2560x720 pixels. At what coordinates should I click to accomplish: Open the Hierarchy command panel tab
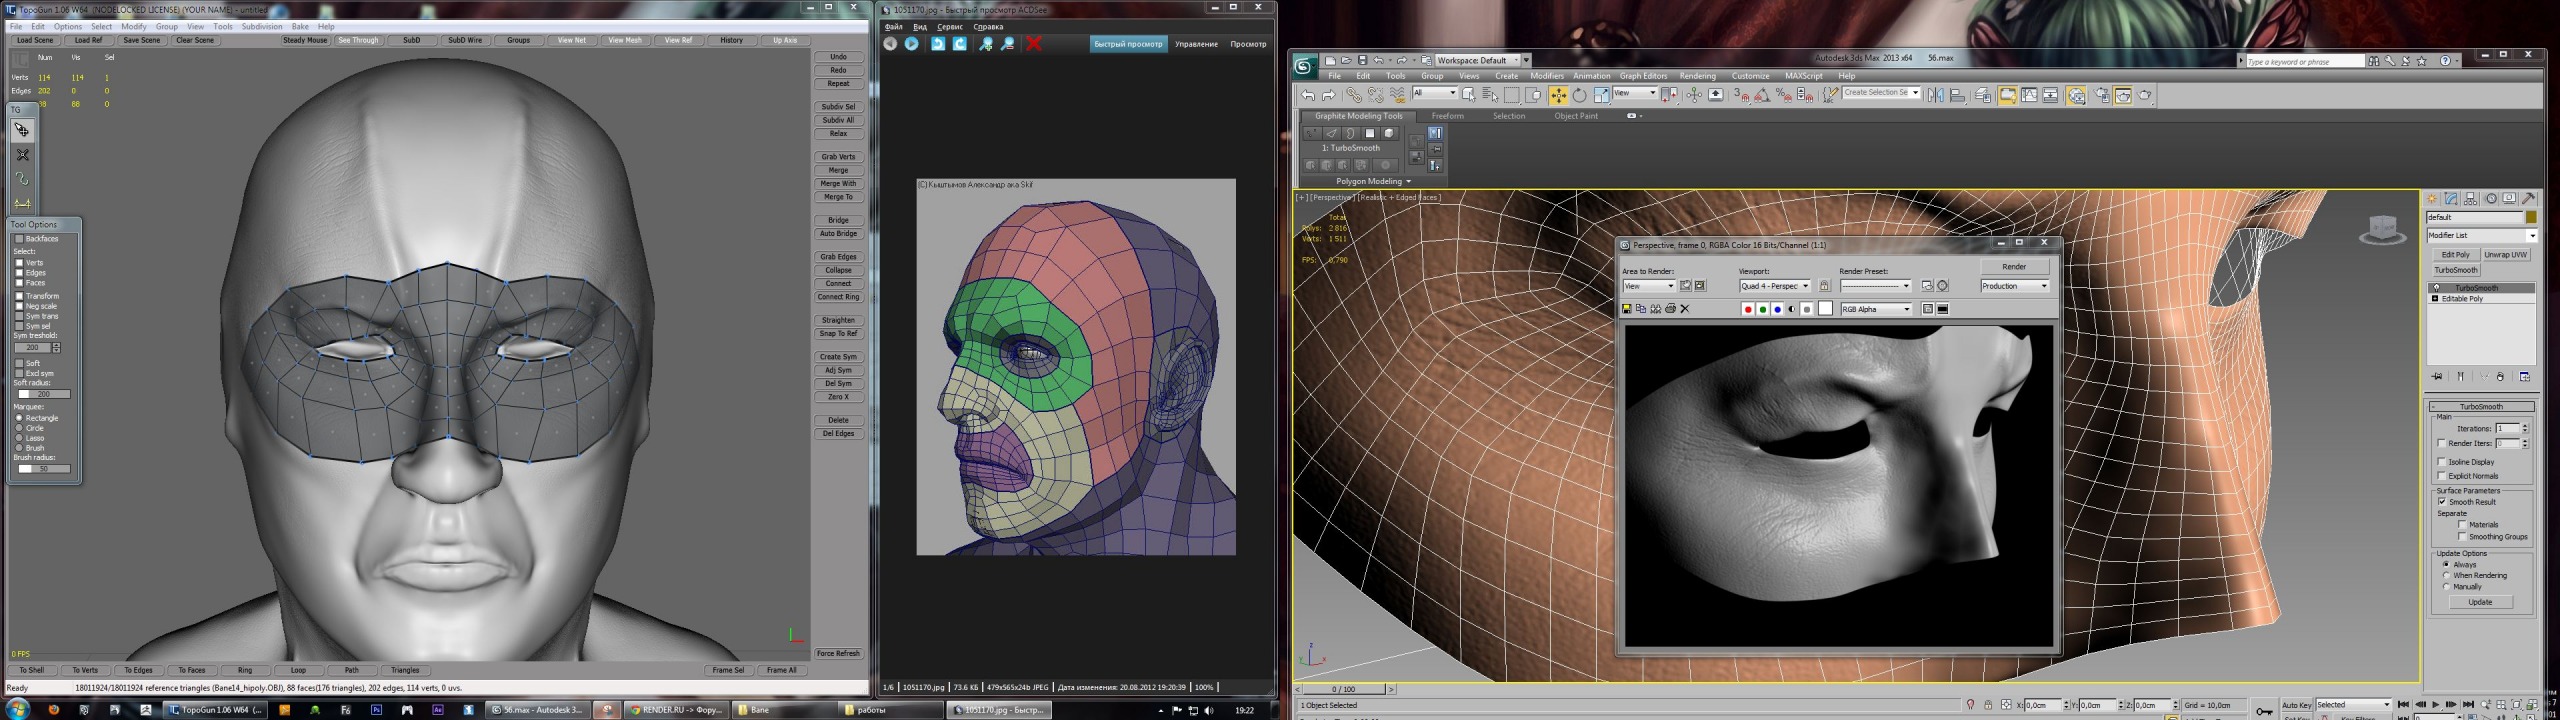coord(2471,198)
